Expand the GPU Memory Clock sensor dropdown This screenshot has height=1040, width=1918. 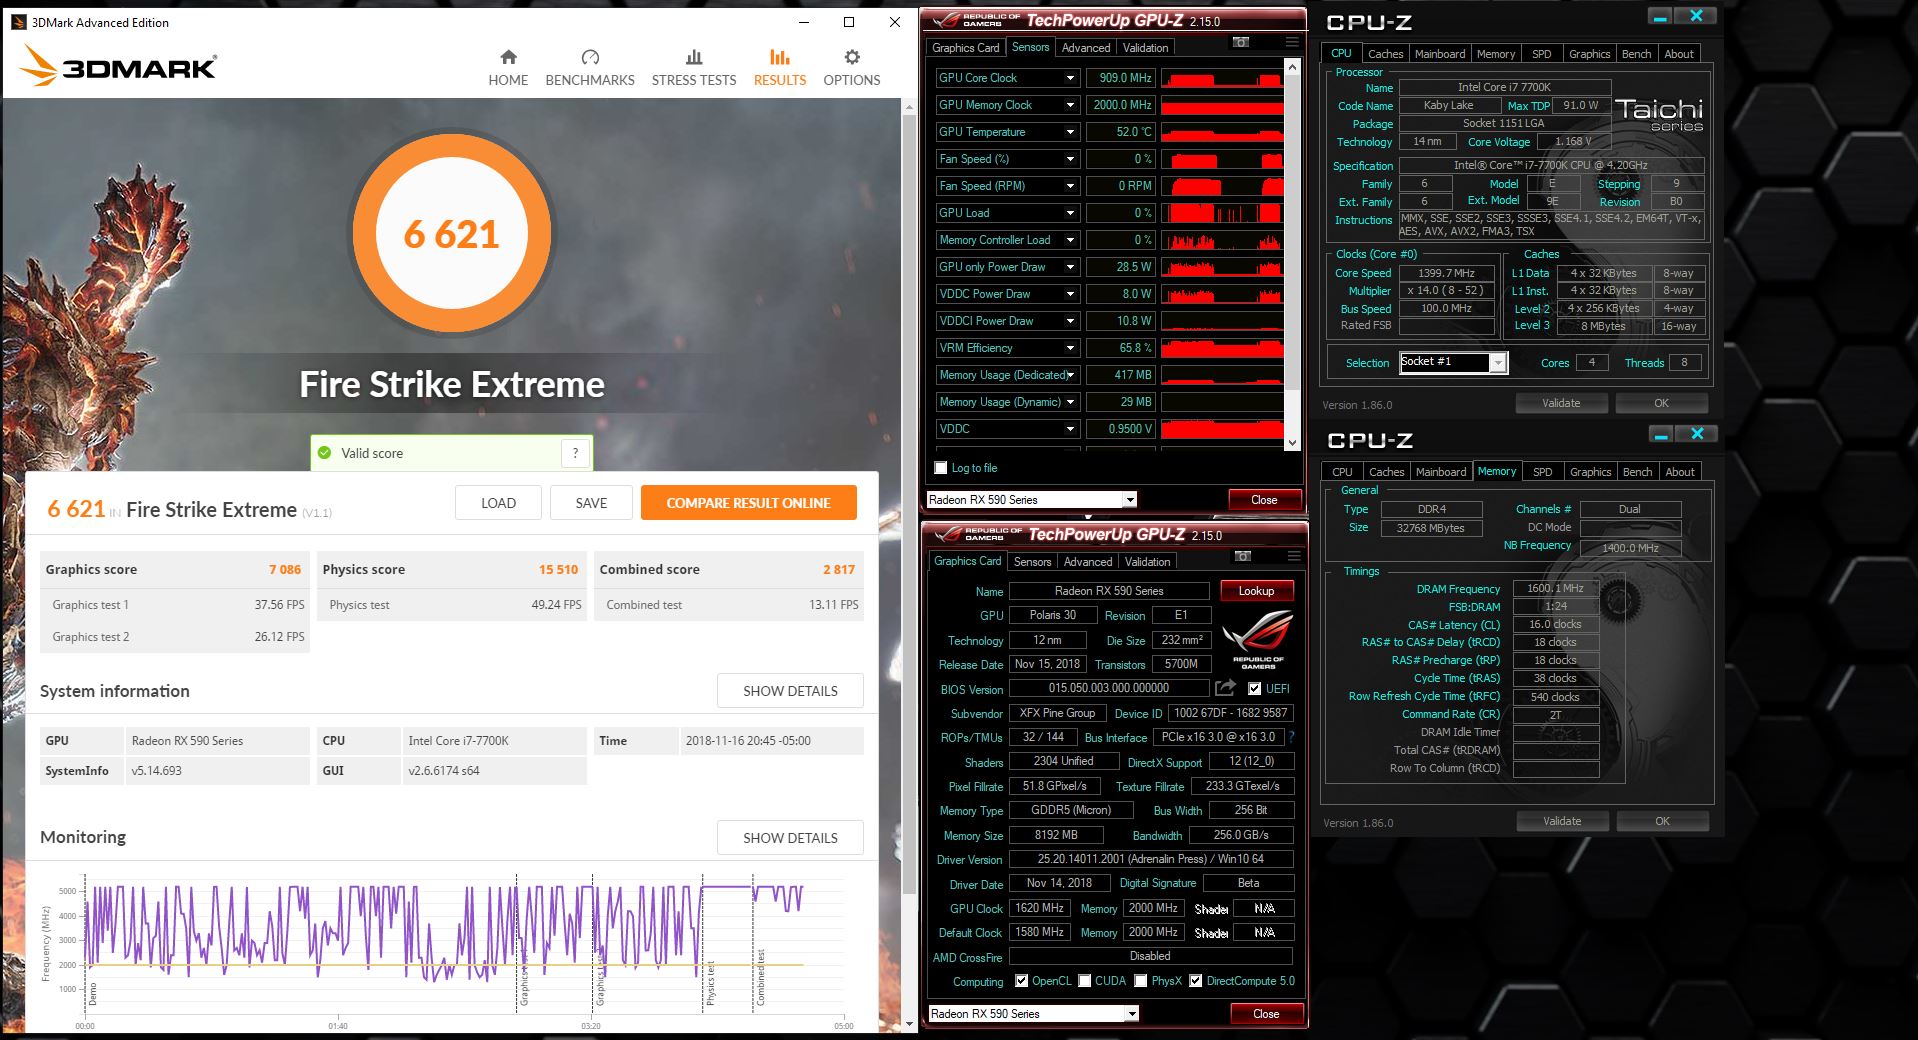click(x=1070, y=105)
